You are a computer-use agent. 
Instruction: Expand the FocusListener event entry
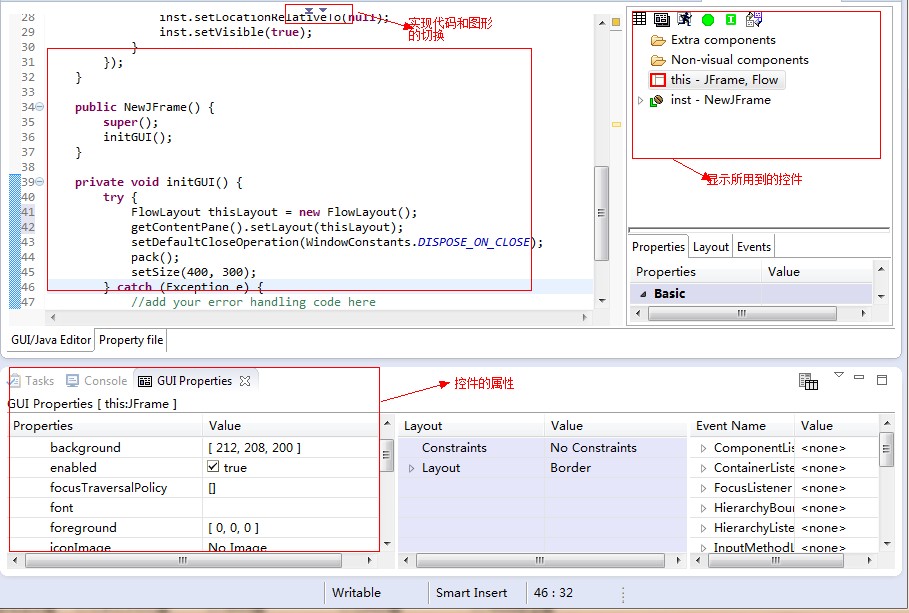(703, 488)
